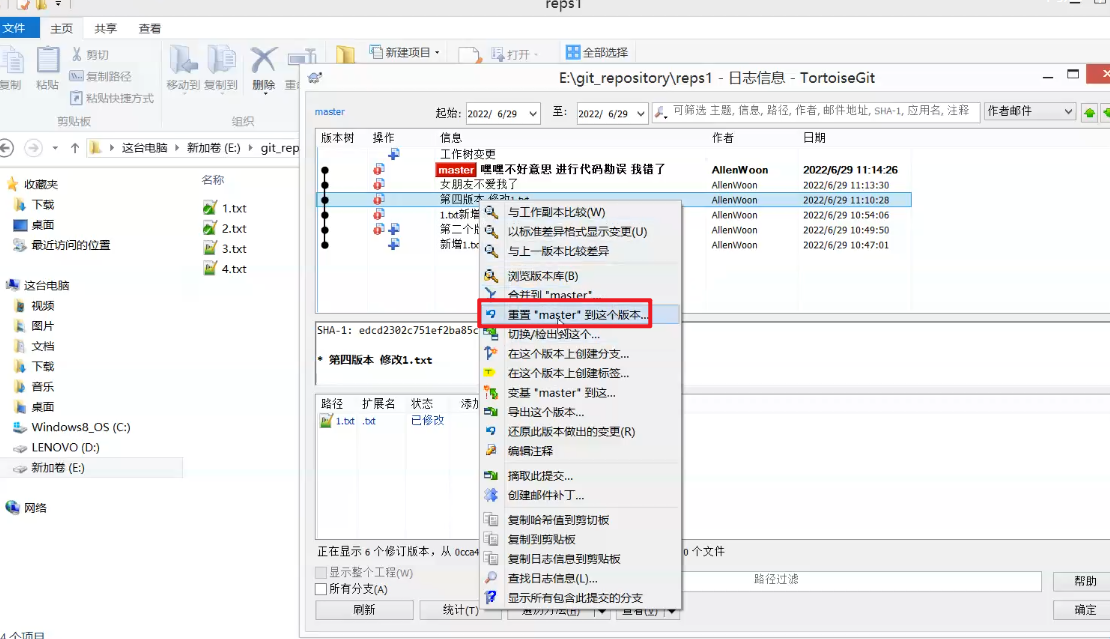Click the merge to master branch icon
The height and width of the screenshot is (639, 1110).
[491, 294]
